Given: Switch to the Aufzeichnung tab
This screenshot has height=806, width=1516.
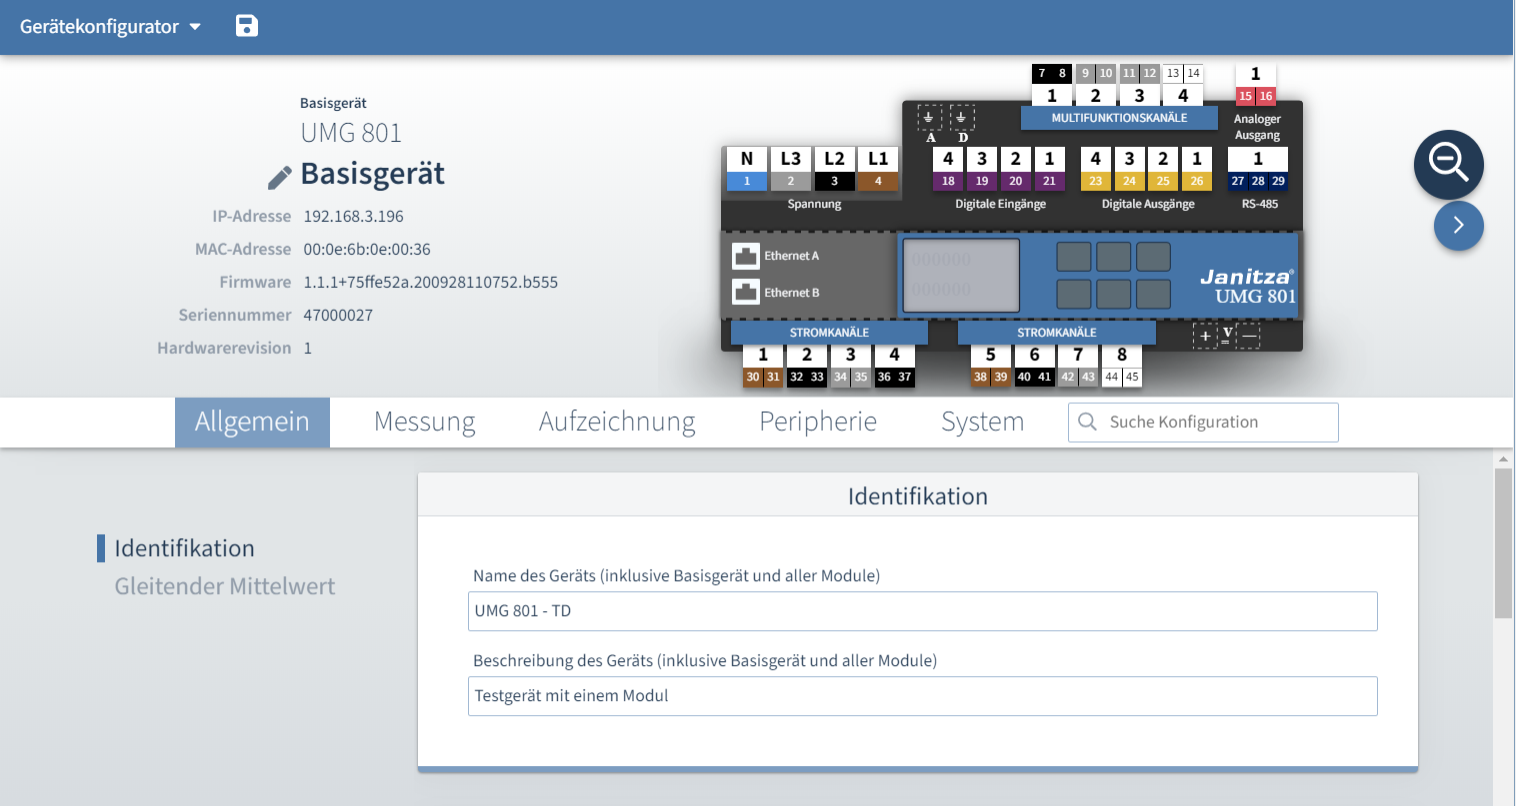Looking at the screenshot, I should (x=616, y=421).
